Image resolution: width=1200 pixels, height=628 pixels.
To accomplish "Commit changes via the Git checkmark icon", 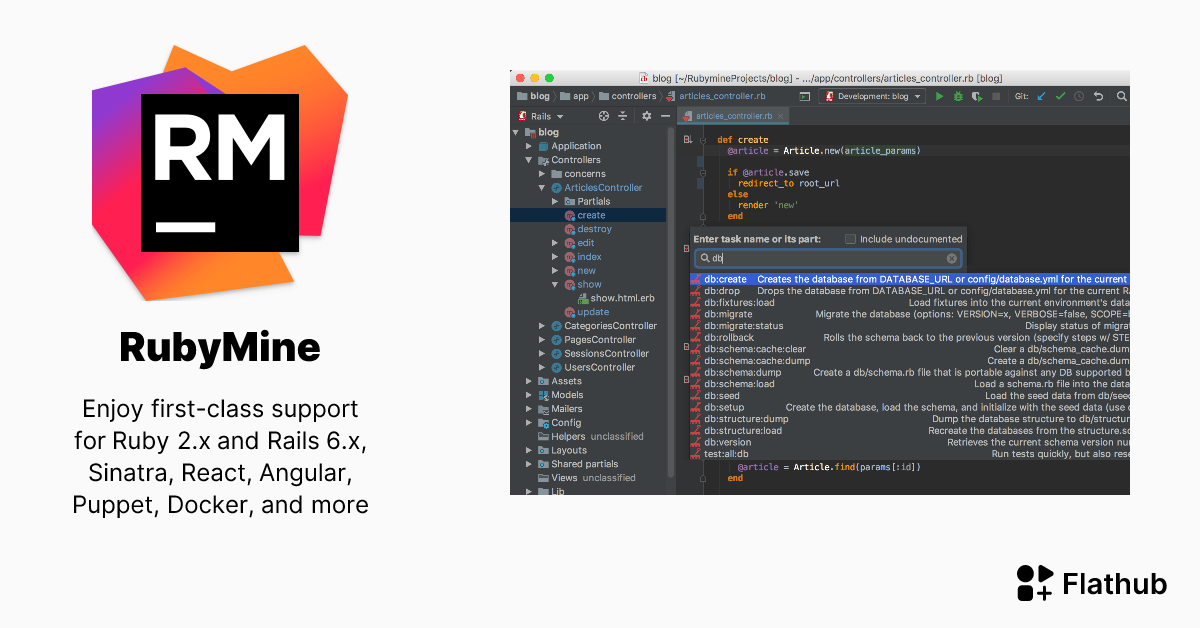I will [1060, 96].
